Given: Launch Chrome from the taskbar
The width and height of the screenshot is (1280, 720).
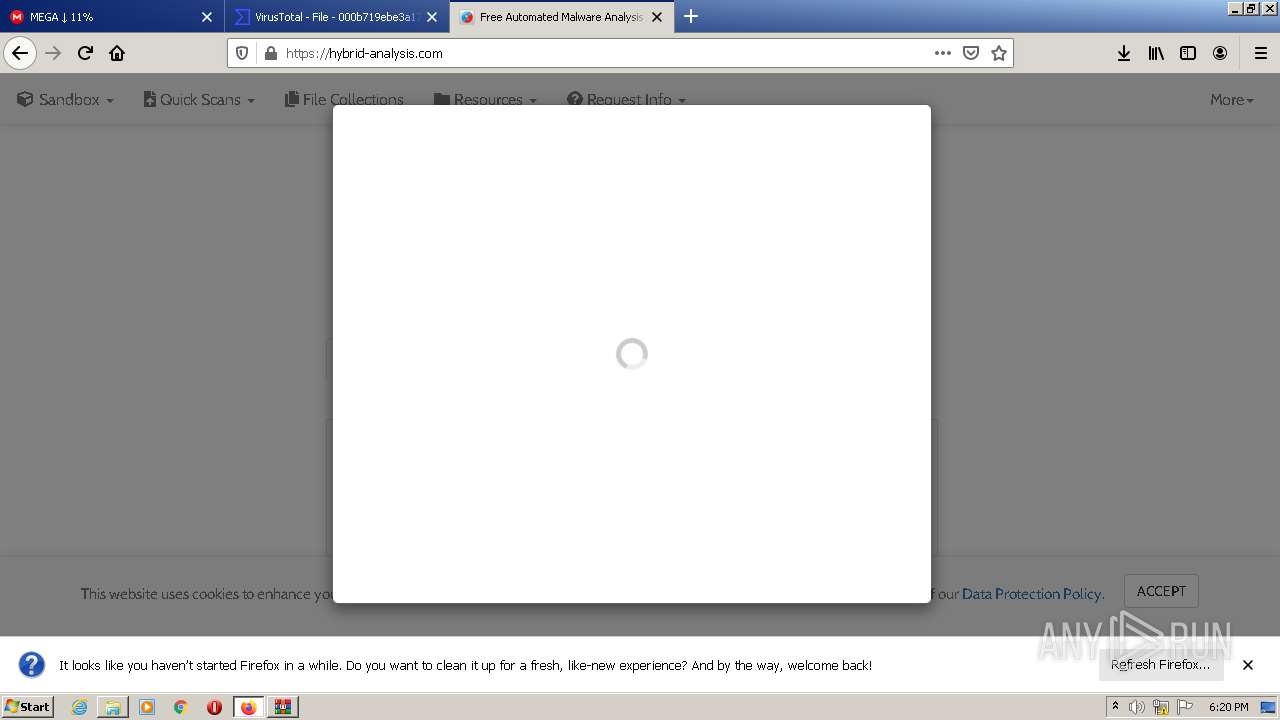Looking at the screenshot, I should 181,707.
